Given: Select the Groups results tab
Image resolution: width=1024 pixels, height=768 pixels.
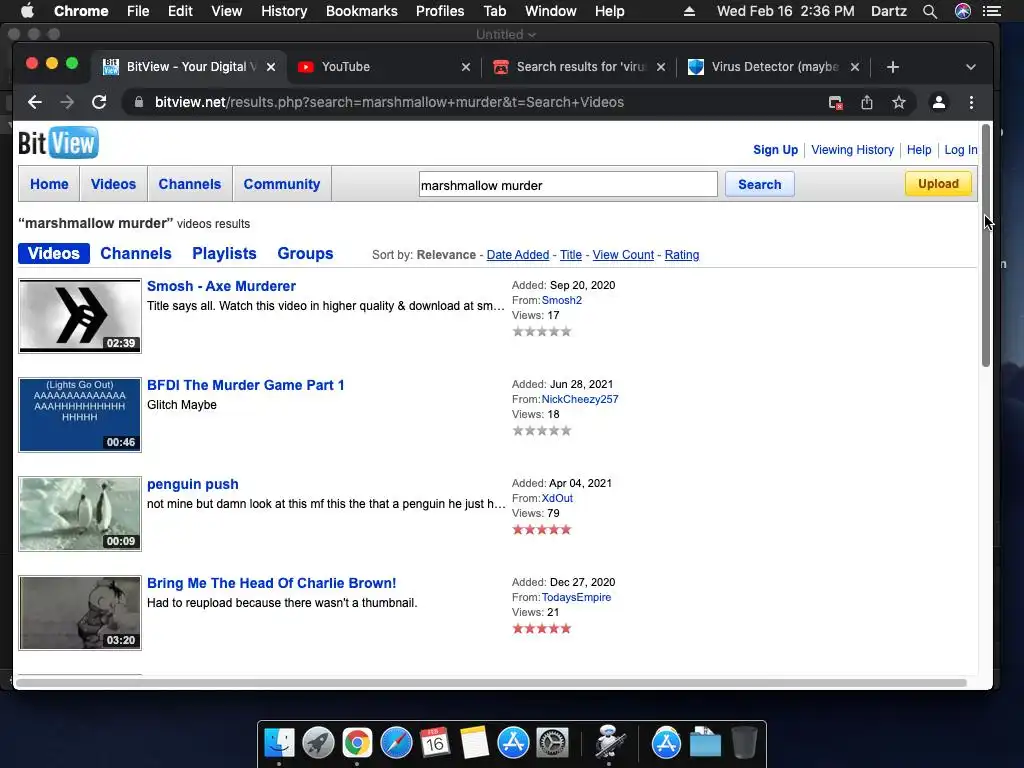Looking at the screenshot, I should coord(305,253).
